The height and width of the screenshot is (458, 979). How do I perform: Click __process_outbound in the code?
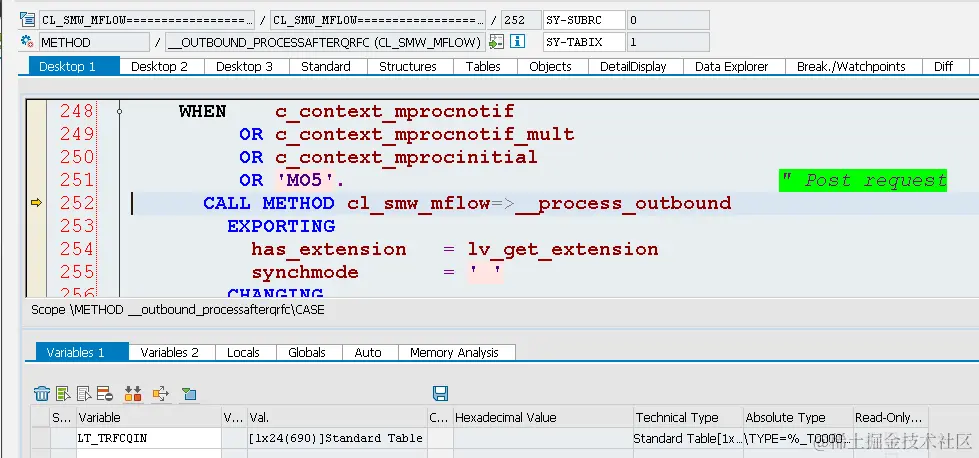(623, 203)
